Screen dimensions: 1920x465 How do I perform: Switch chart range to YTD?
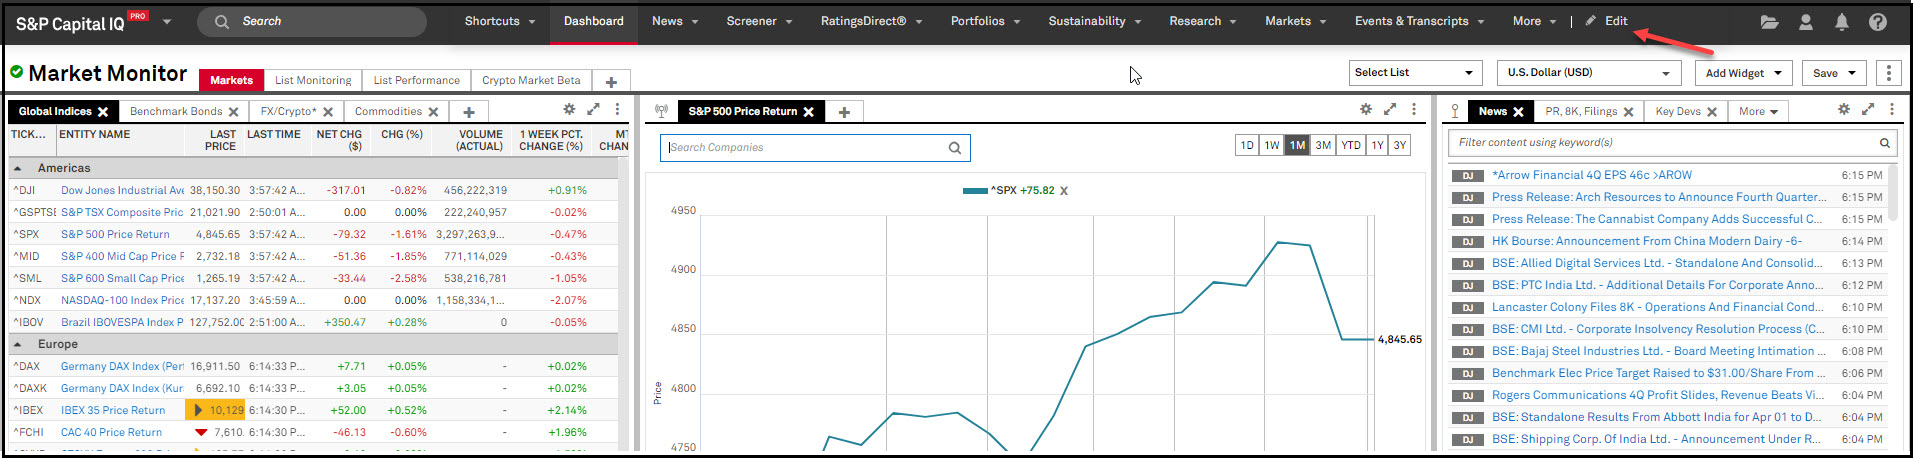(x=1350, y=146)
